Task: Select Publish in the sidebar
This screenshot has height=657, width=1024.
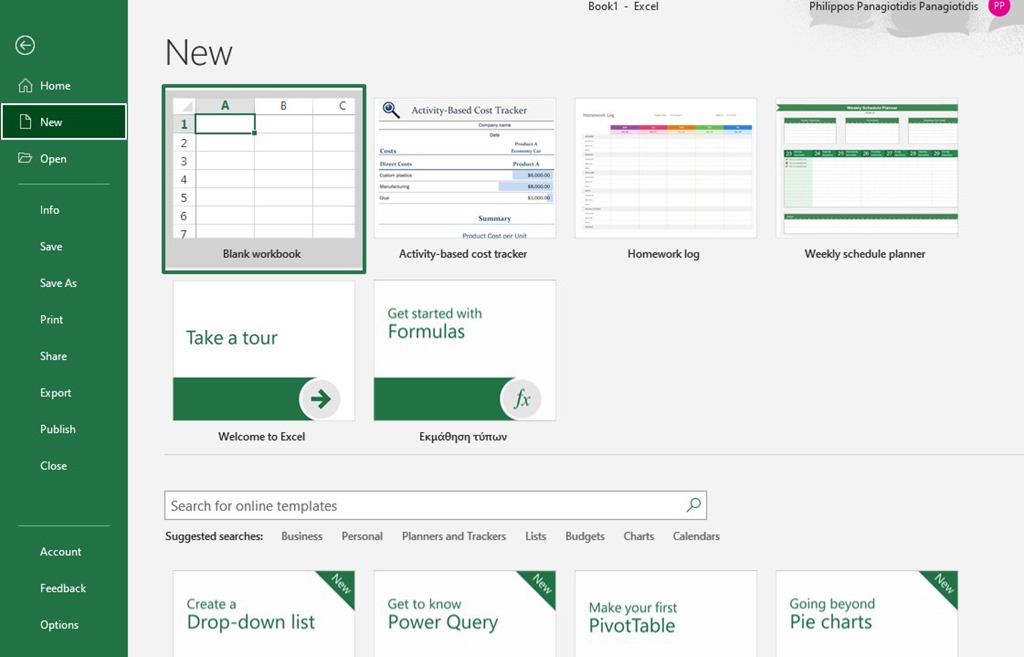Action: tap(57, 429)
